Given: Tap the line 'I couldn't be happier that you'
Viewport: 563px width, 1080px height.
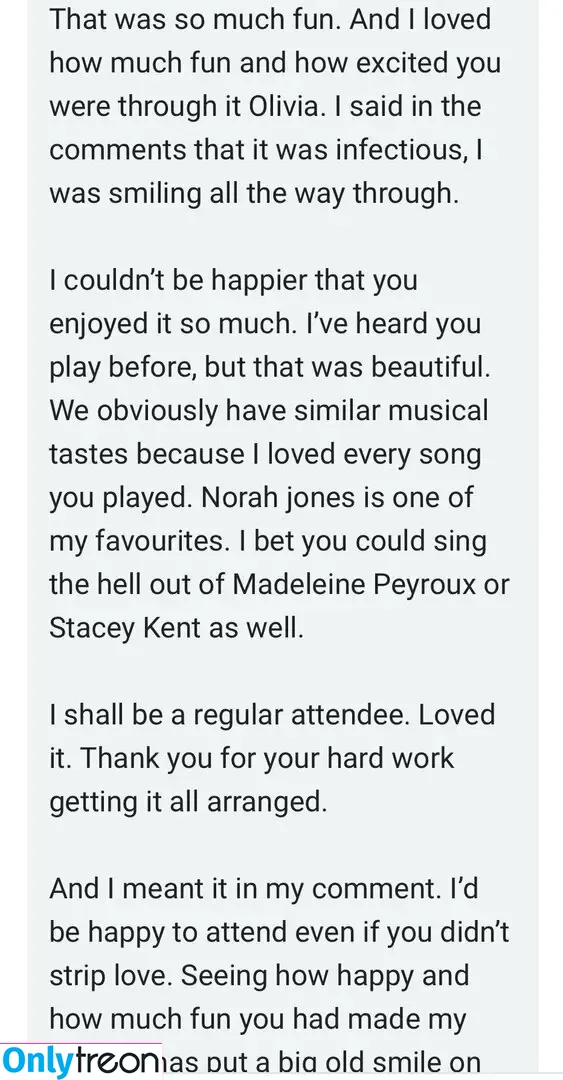Looking at the screenshot, I should point(233,281).
